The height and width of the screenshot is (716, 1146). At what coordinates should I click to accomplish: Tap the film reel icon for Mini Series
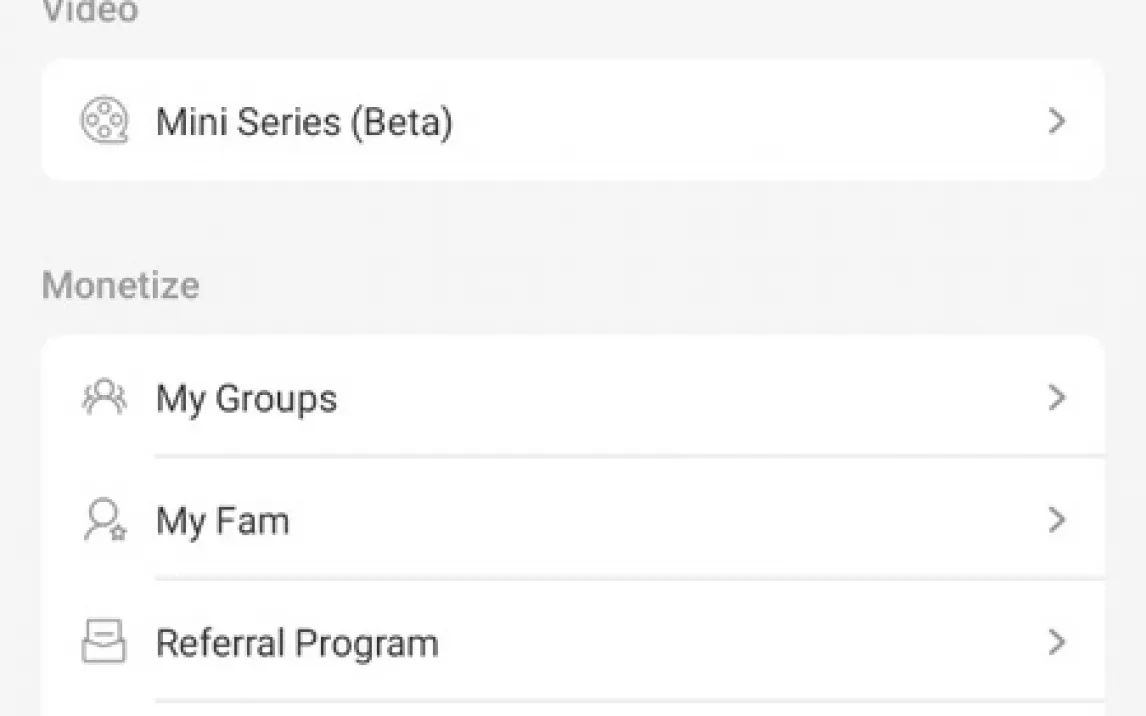pyautogui.click(x=104, y=121)
